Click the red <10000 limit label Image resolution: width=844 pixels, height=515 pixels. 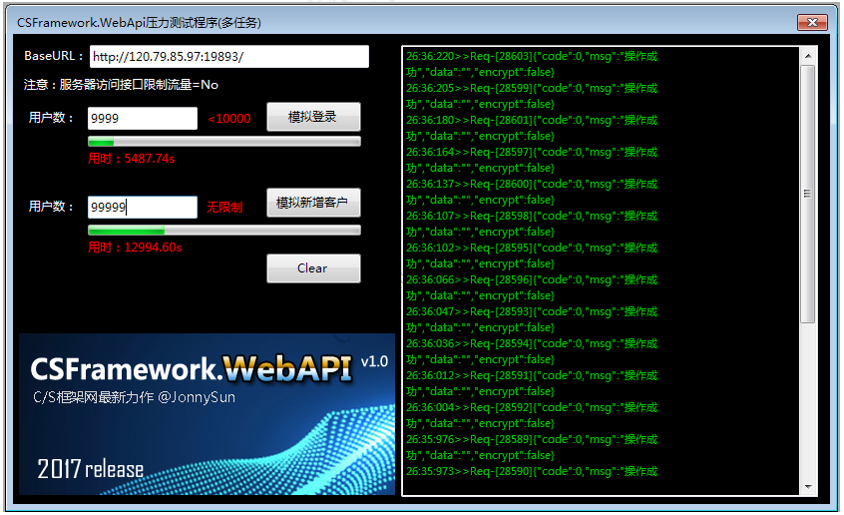(229, 118)
